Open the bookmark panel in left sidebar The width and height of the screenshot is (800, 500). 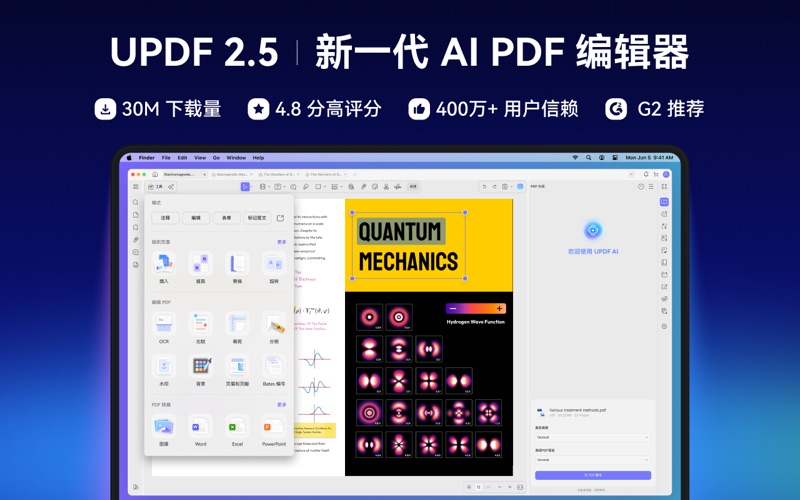coord(136,228)
